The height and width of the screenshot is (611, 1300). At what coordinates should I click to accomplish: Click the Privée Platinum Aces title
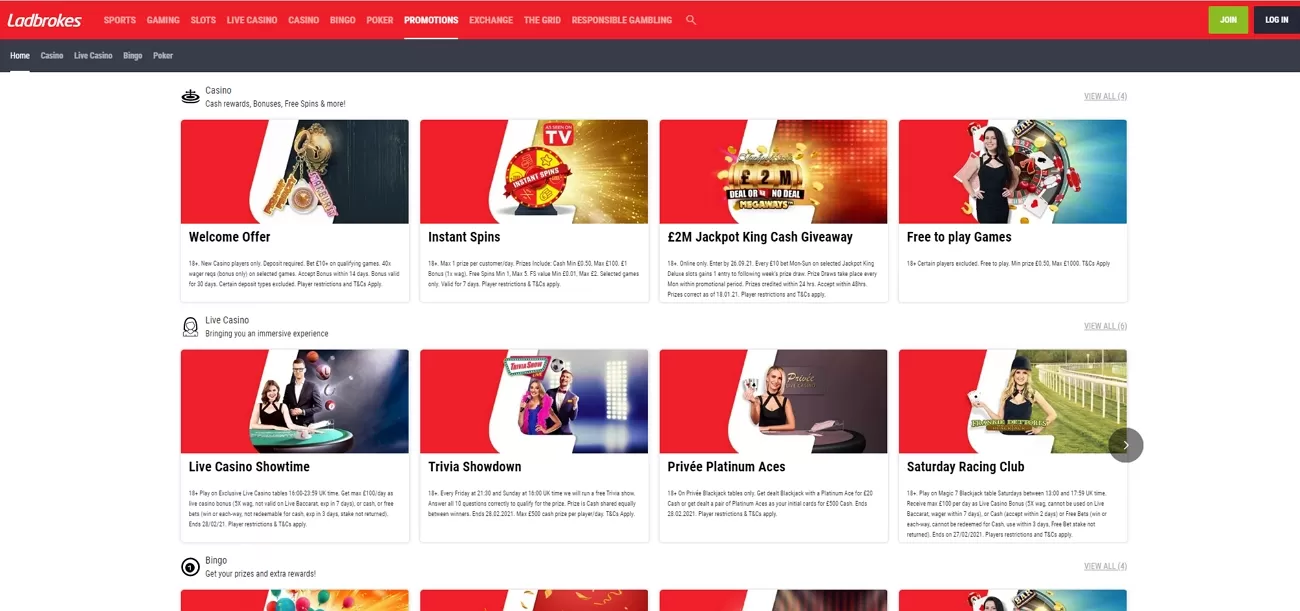(726, 467)
